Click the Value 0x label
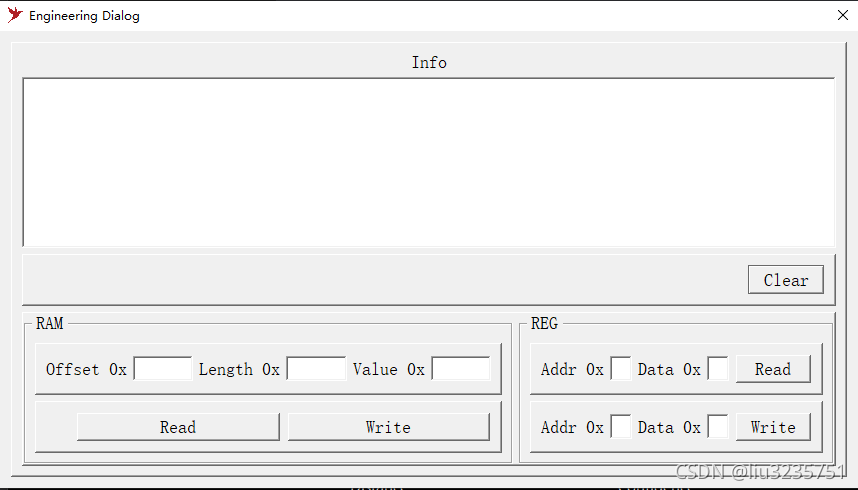The image size is (858, 490). pyautogui.click(x=389, y=370)
